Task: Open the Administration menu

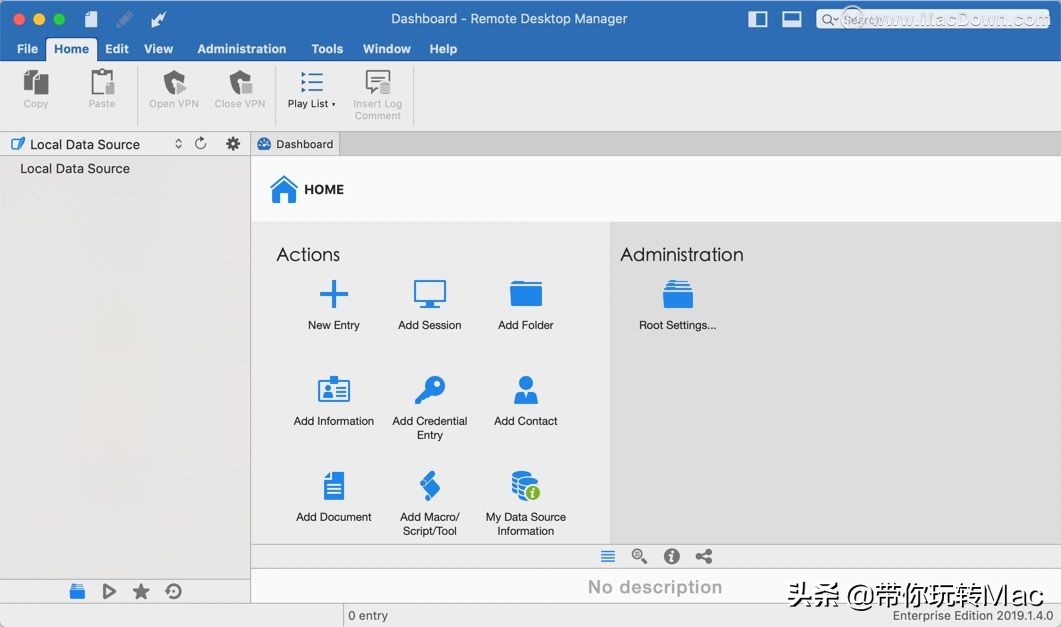Action: tap(241, 48)
